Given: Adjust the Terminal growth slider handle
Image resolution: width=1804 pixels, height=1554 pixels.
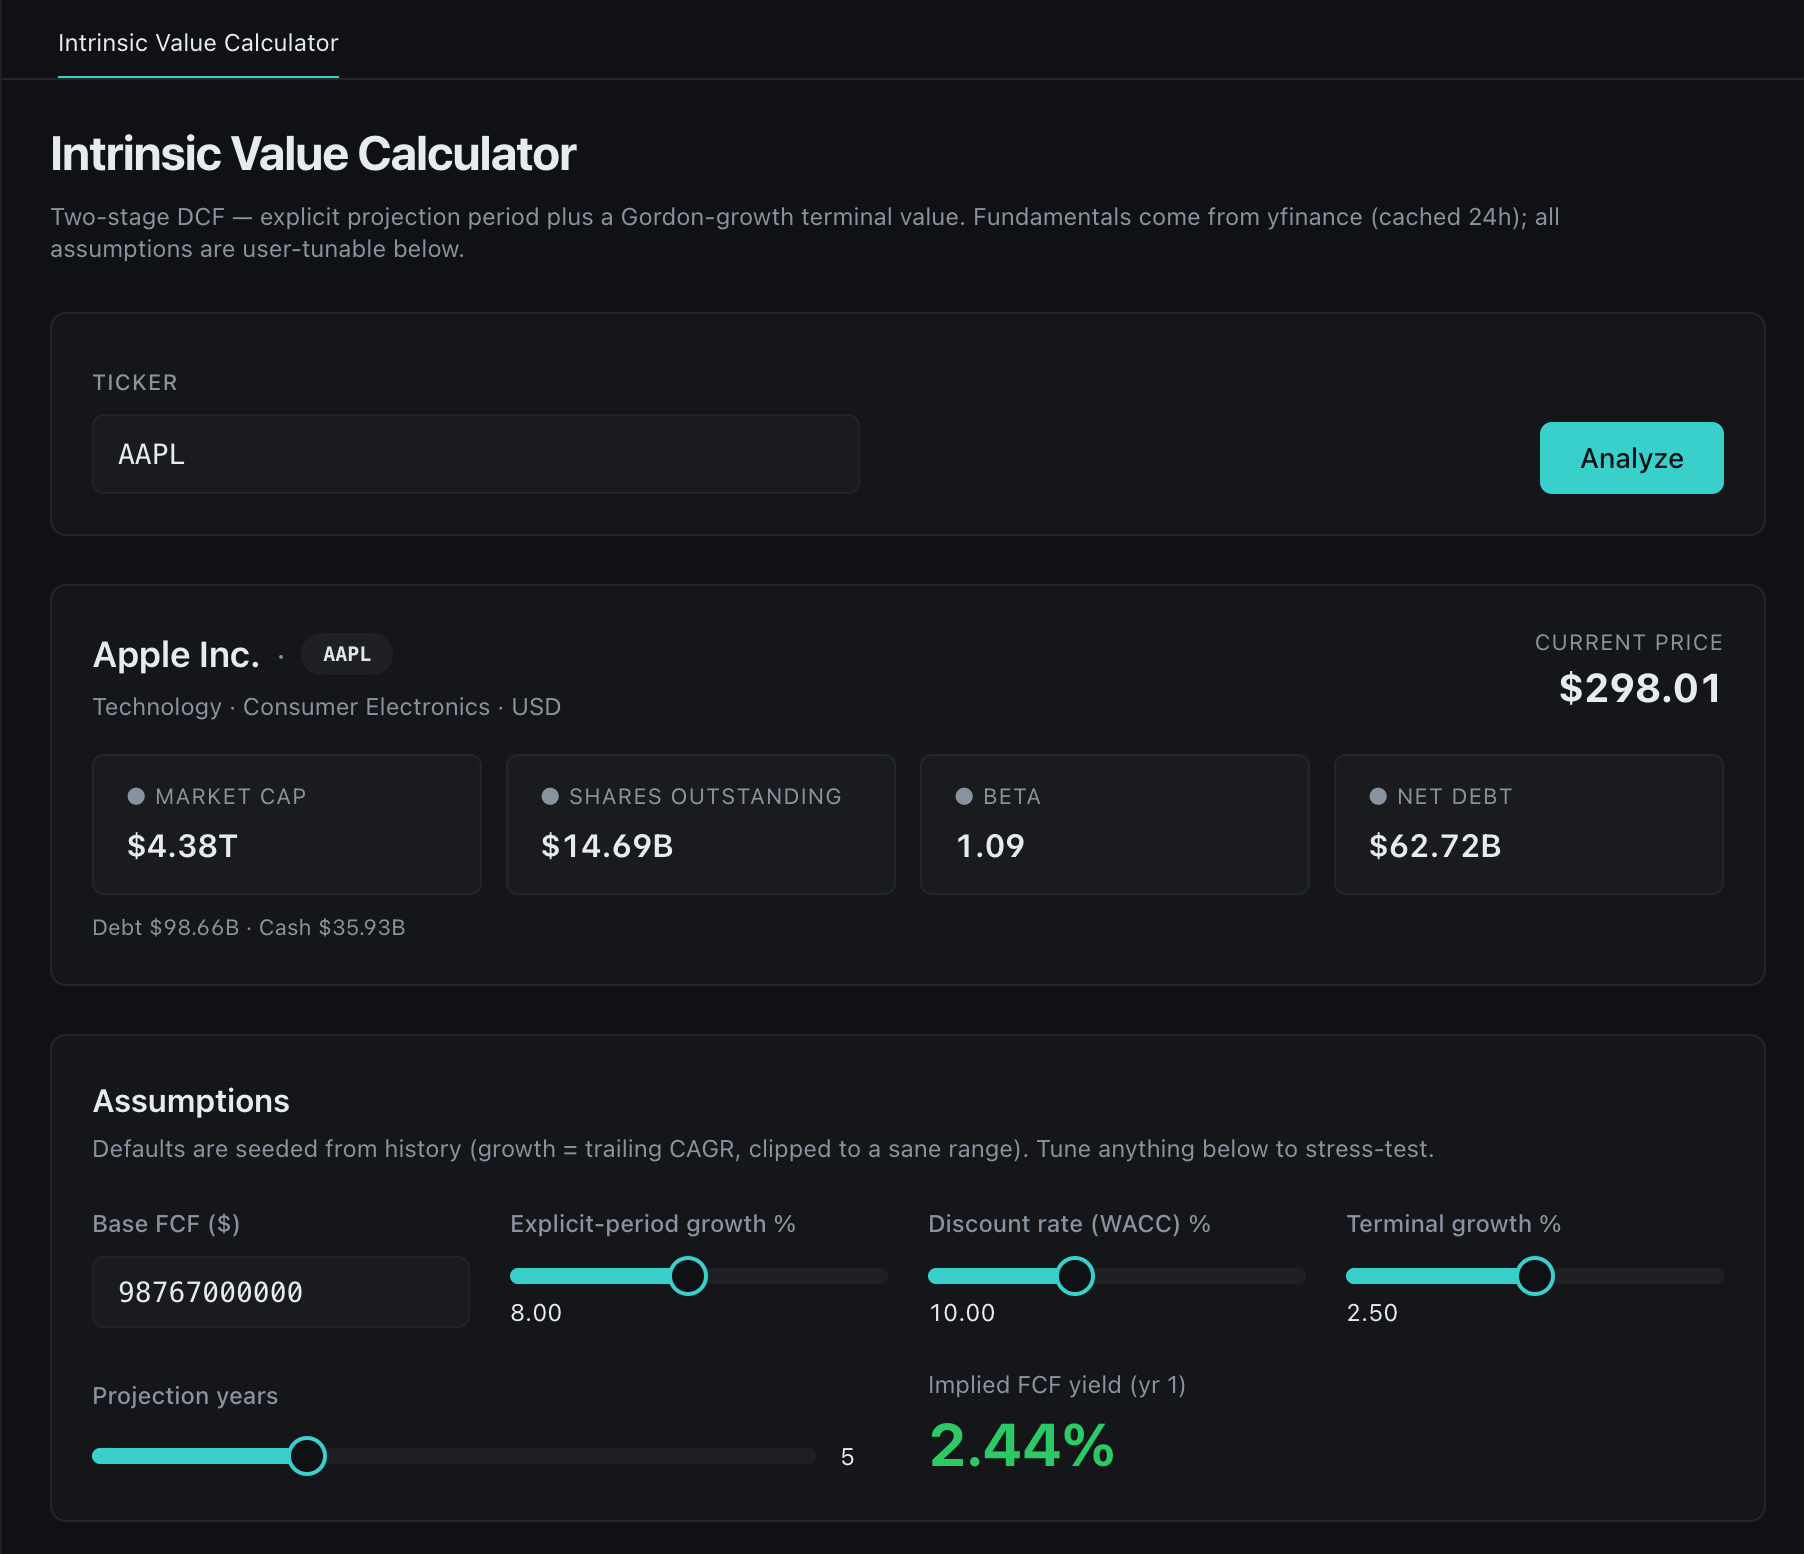Looking at the screenshot, I should coord(1535,1276).
